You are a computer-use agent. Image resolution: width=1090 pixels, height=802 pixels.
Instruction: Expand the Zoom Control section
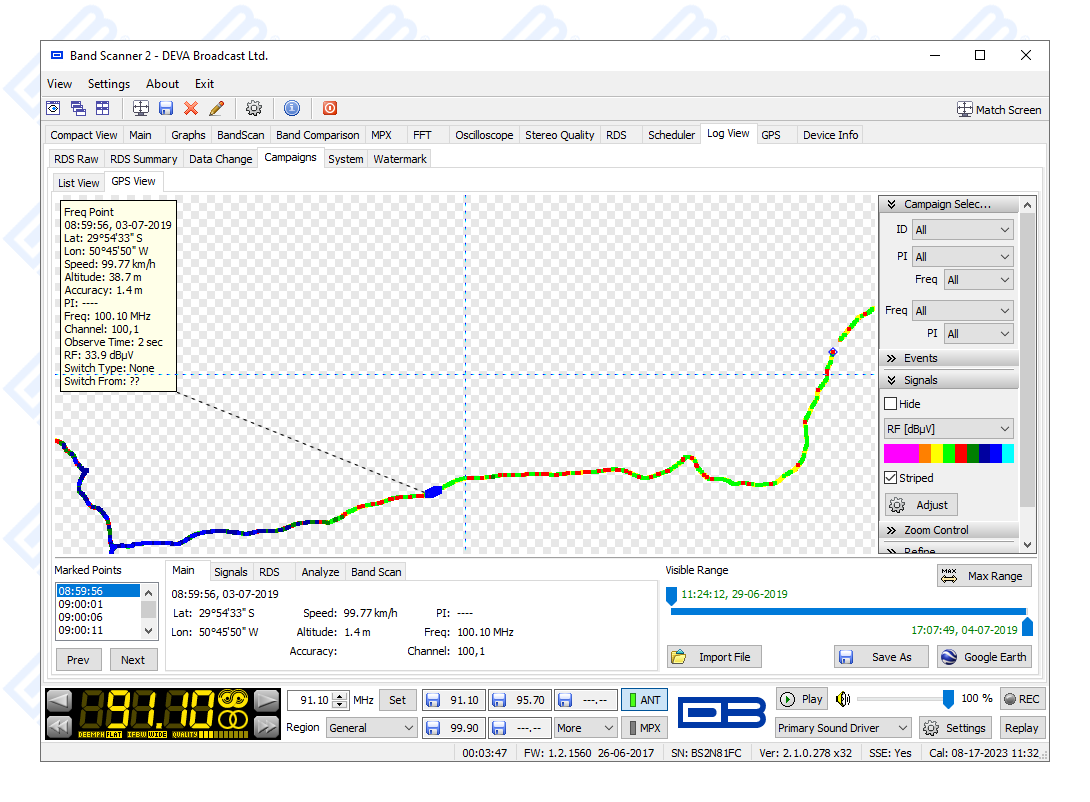[x=936, y=530]
